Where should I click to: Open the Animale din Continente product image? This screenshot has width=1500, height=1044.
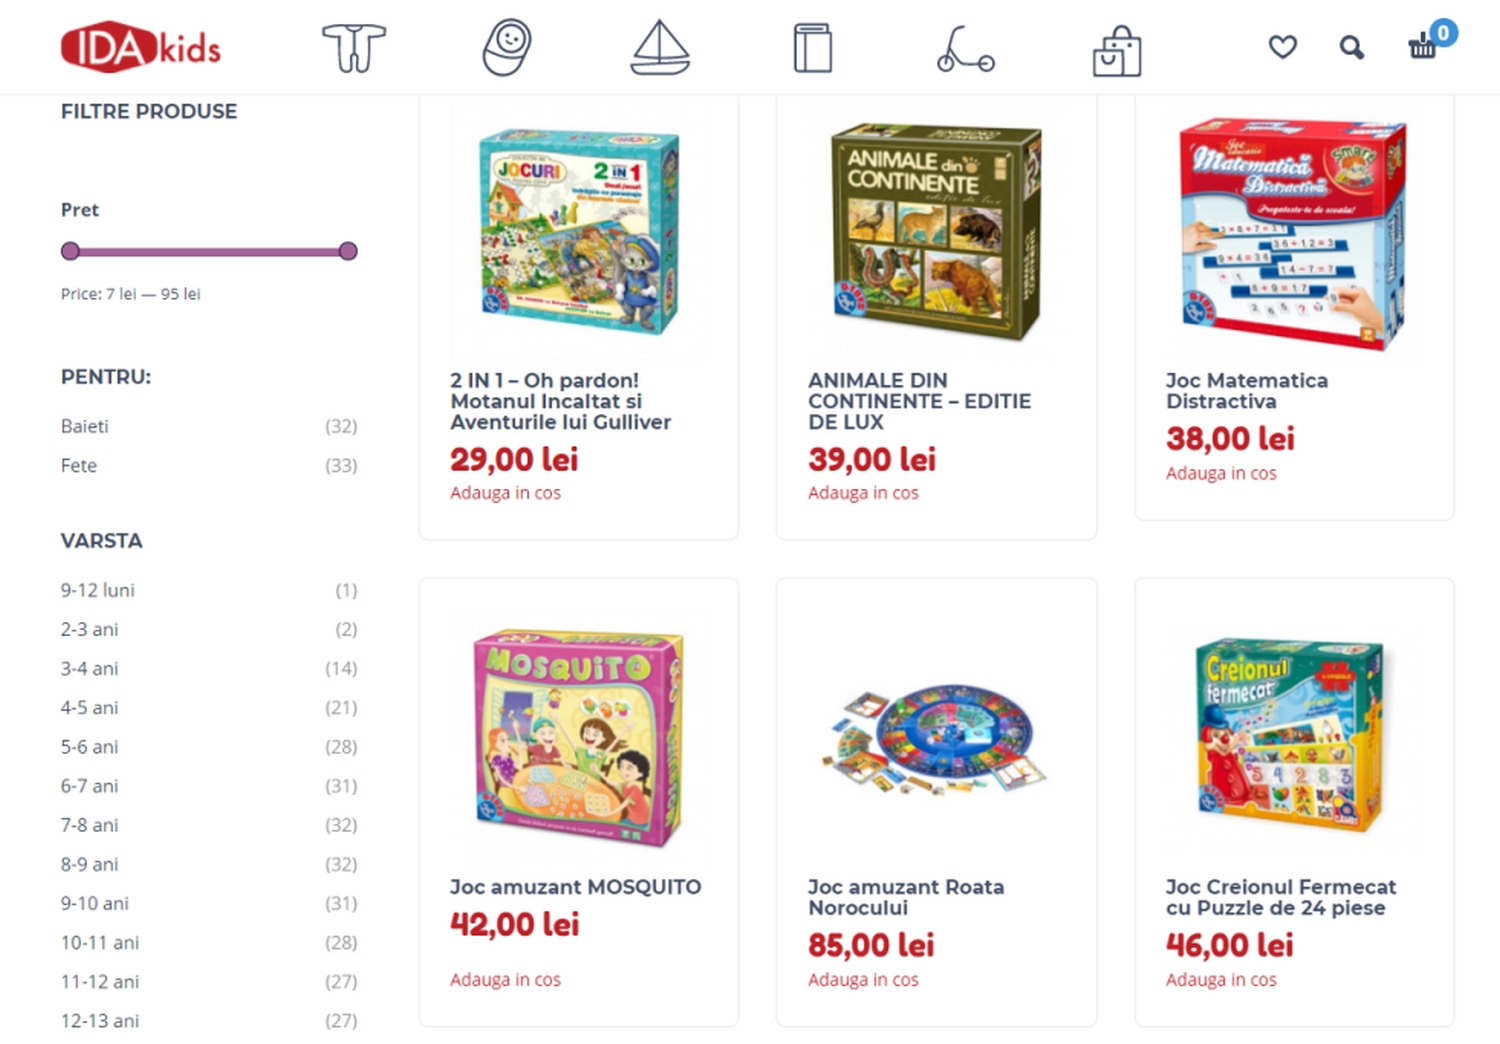click(936, 232)
